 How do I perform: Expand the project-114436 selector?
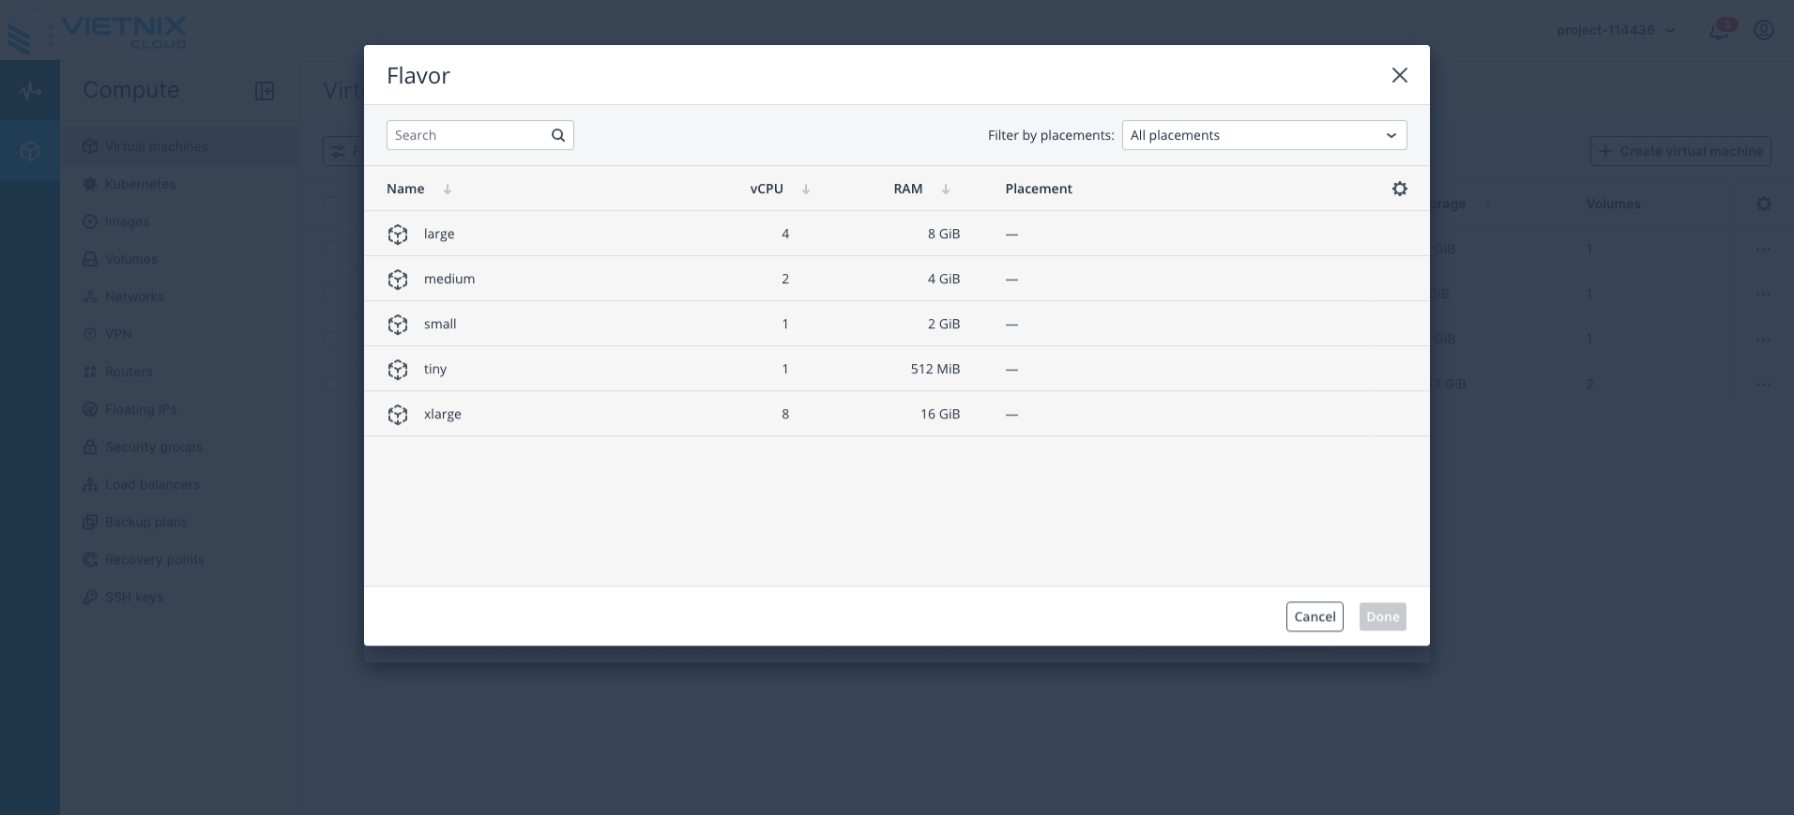click(x=1615, y=30)
